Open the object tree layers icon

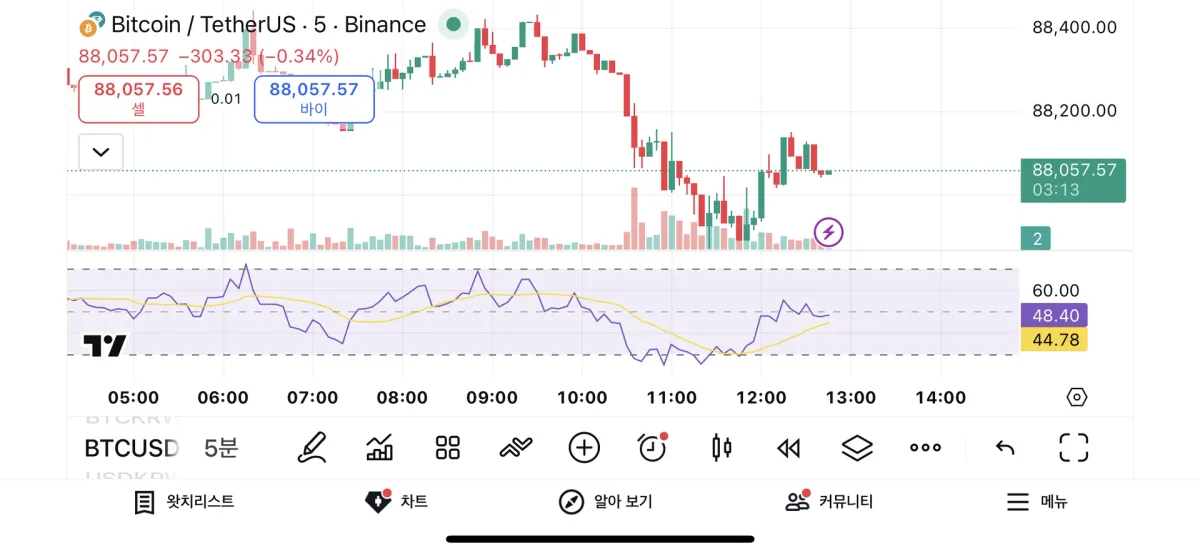857,447
